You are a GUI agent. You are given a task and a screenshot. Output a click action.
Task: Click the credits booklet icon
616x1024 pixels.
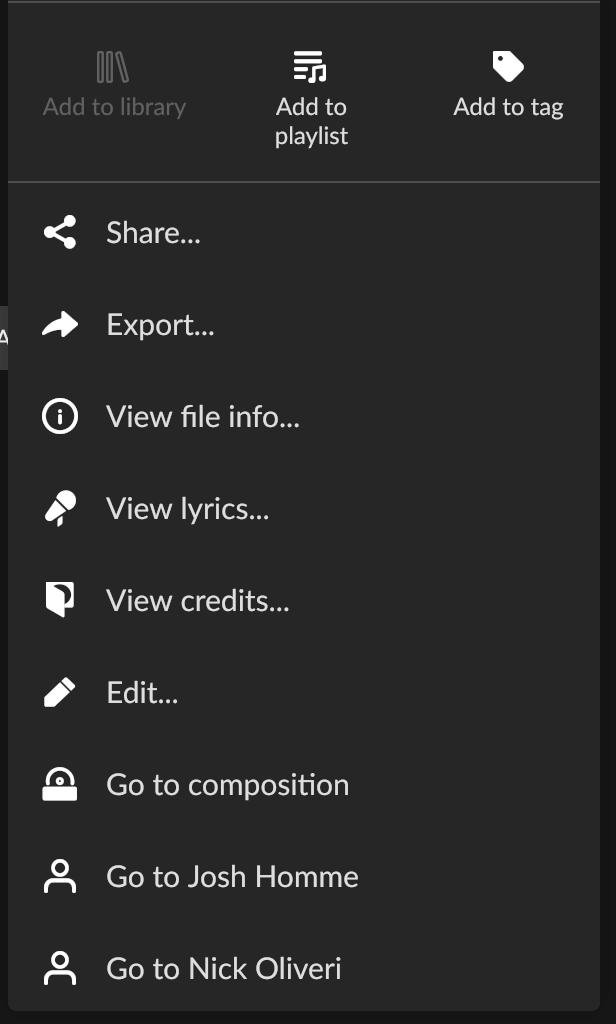tap(60, 601)
